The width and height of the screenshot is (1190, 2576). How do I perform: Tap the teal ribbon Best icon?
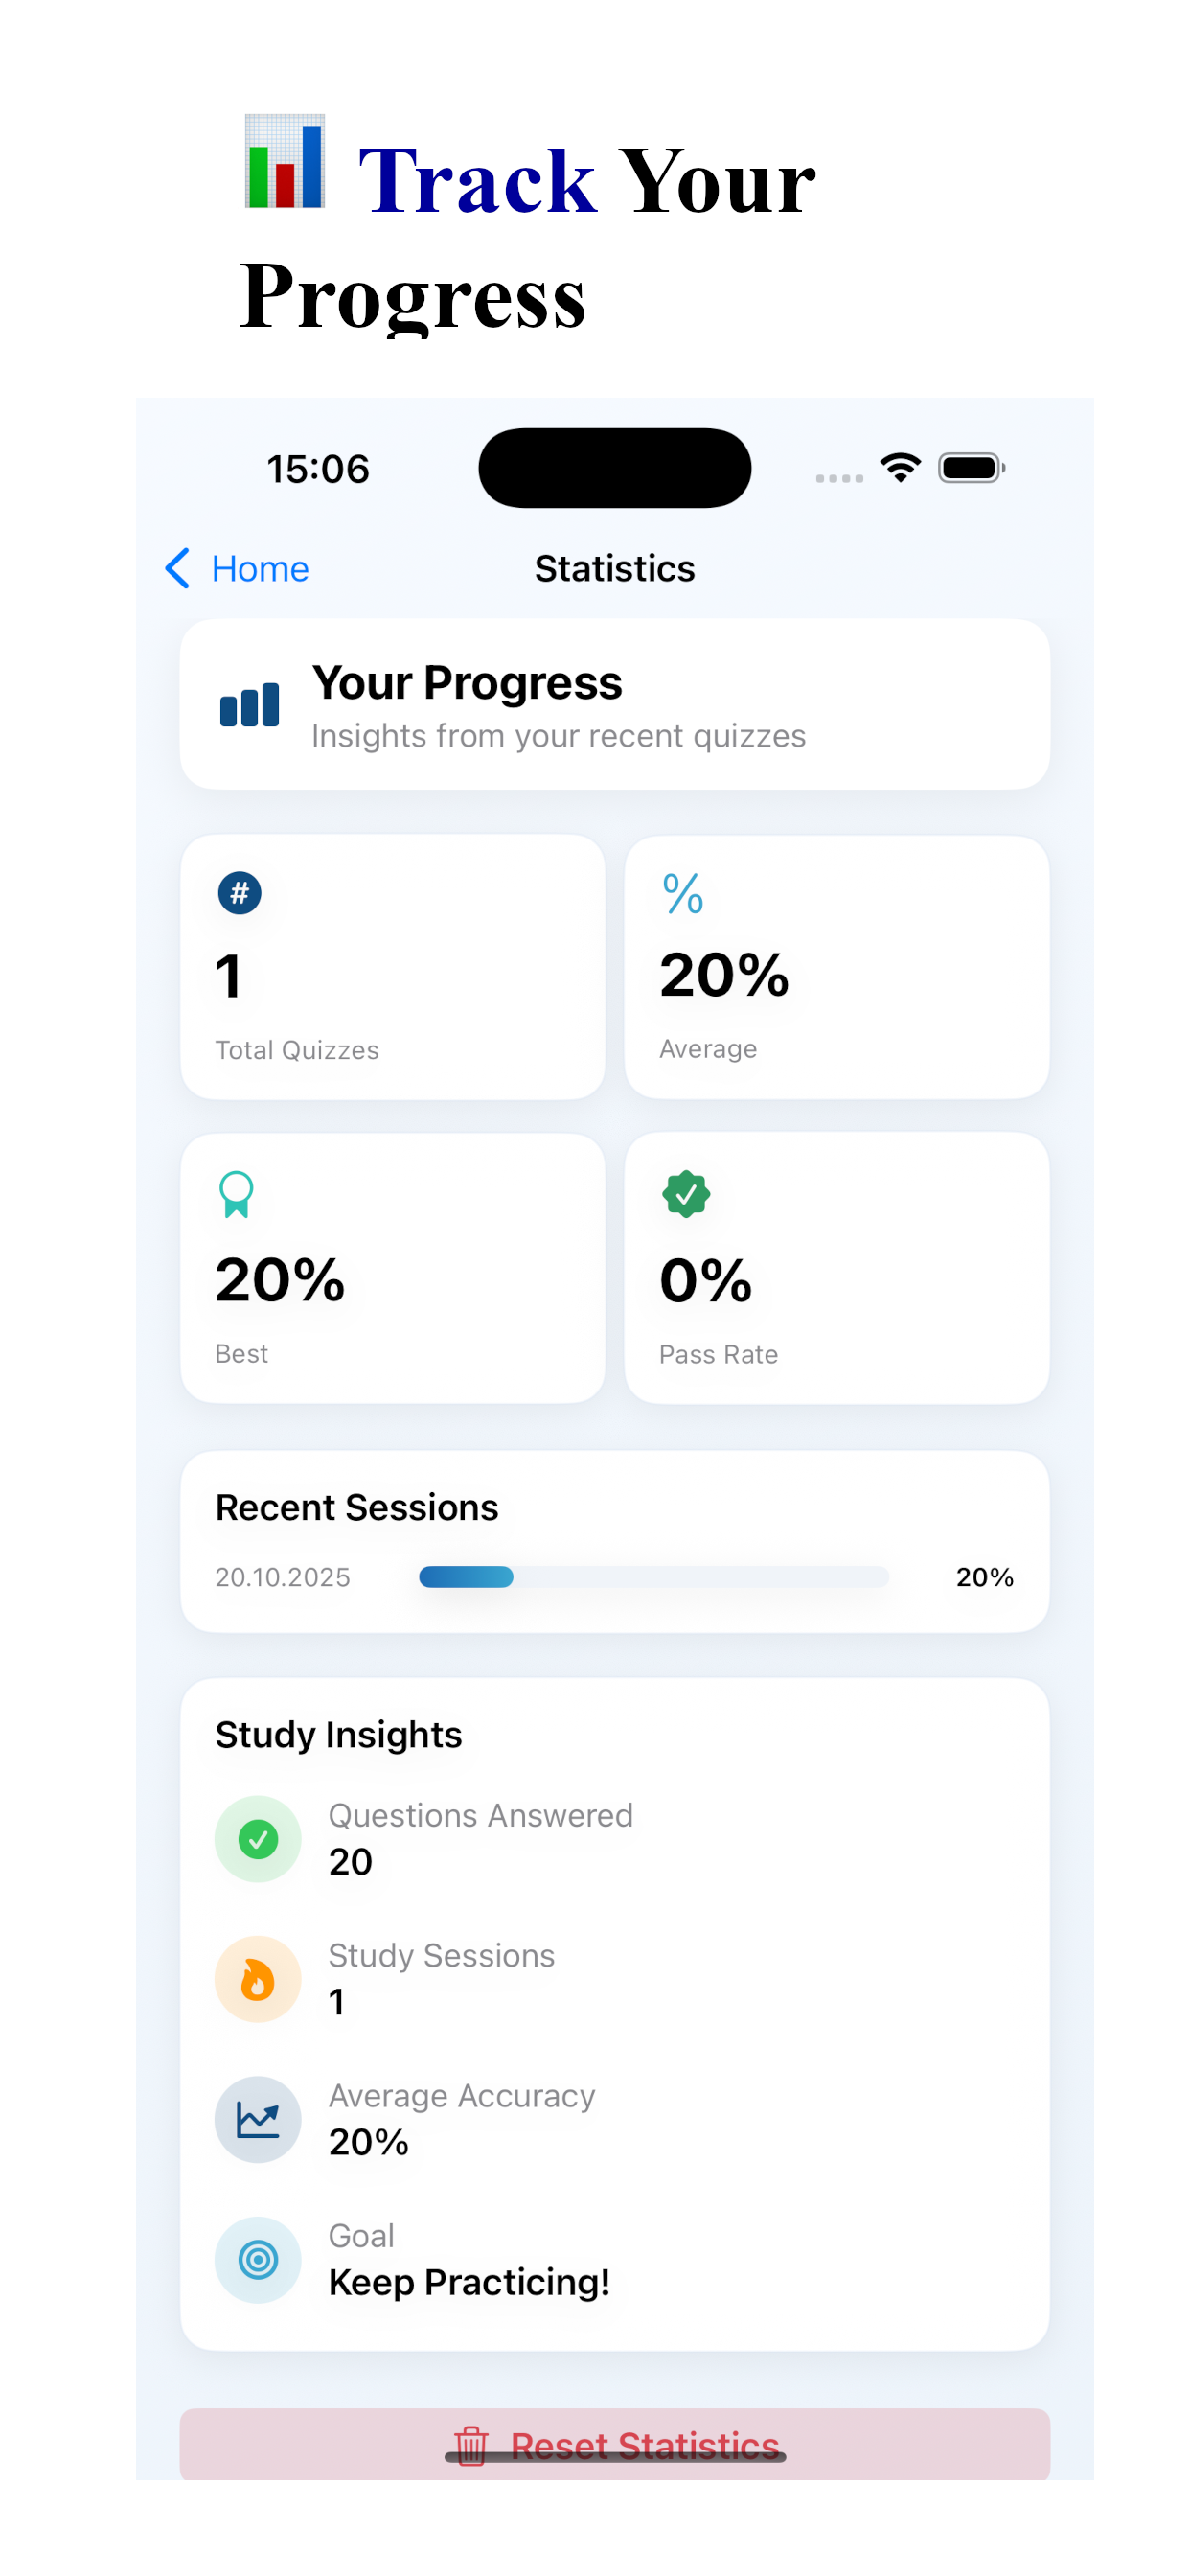coord(236,1194)
